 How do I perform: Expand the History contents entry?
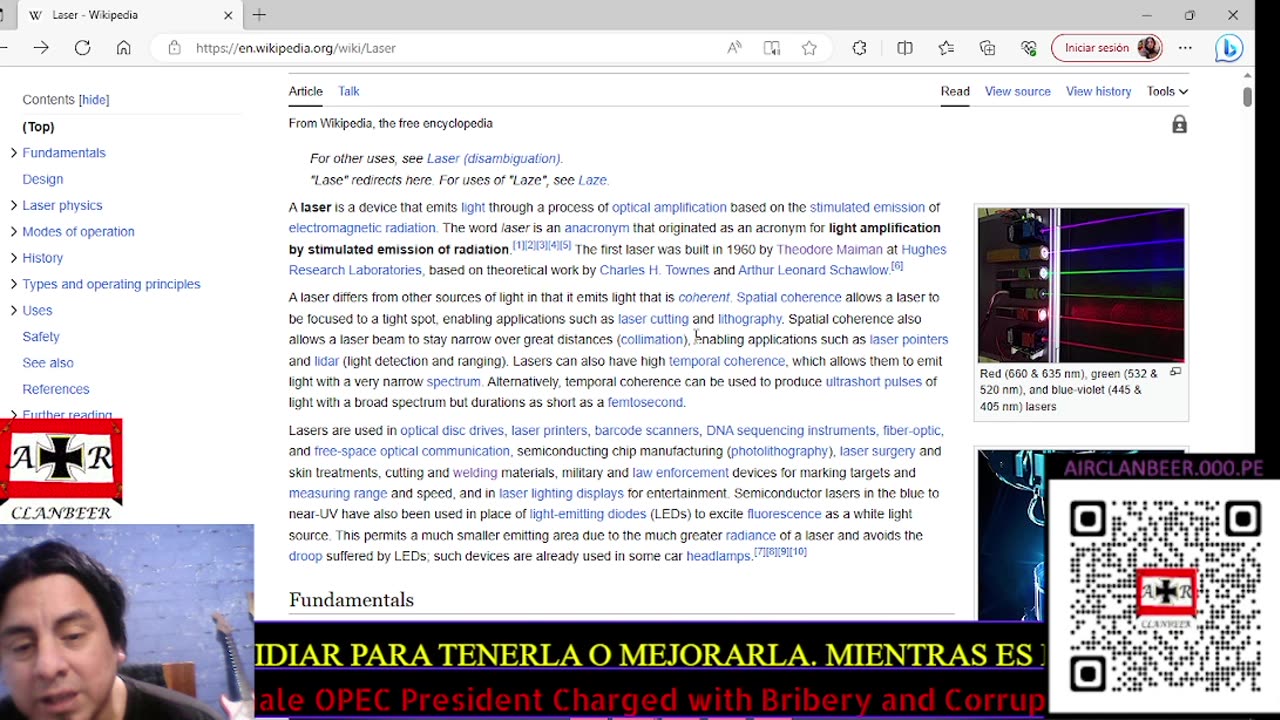pyautogui.click(x=13, y=258)
